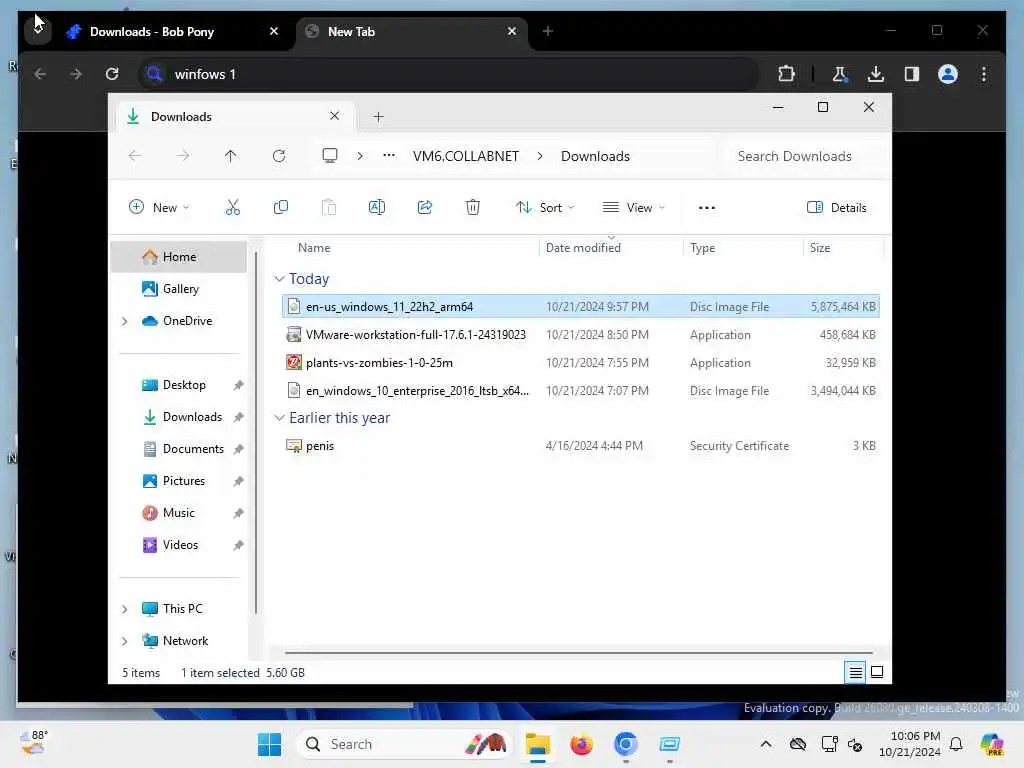Screen dimensions: 1024x768
Task: Open Chrome tab search dropdown arrow
Action: tap(38, 30)
